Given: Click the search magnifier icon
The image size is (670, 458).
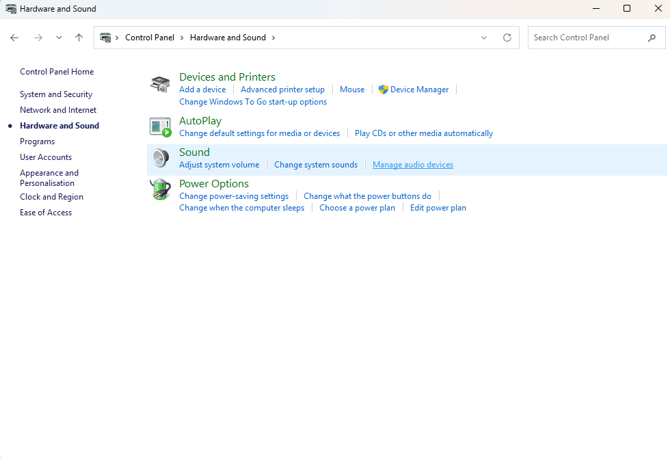Looking at the screenshot, I should 652,38.
